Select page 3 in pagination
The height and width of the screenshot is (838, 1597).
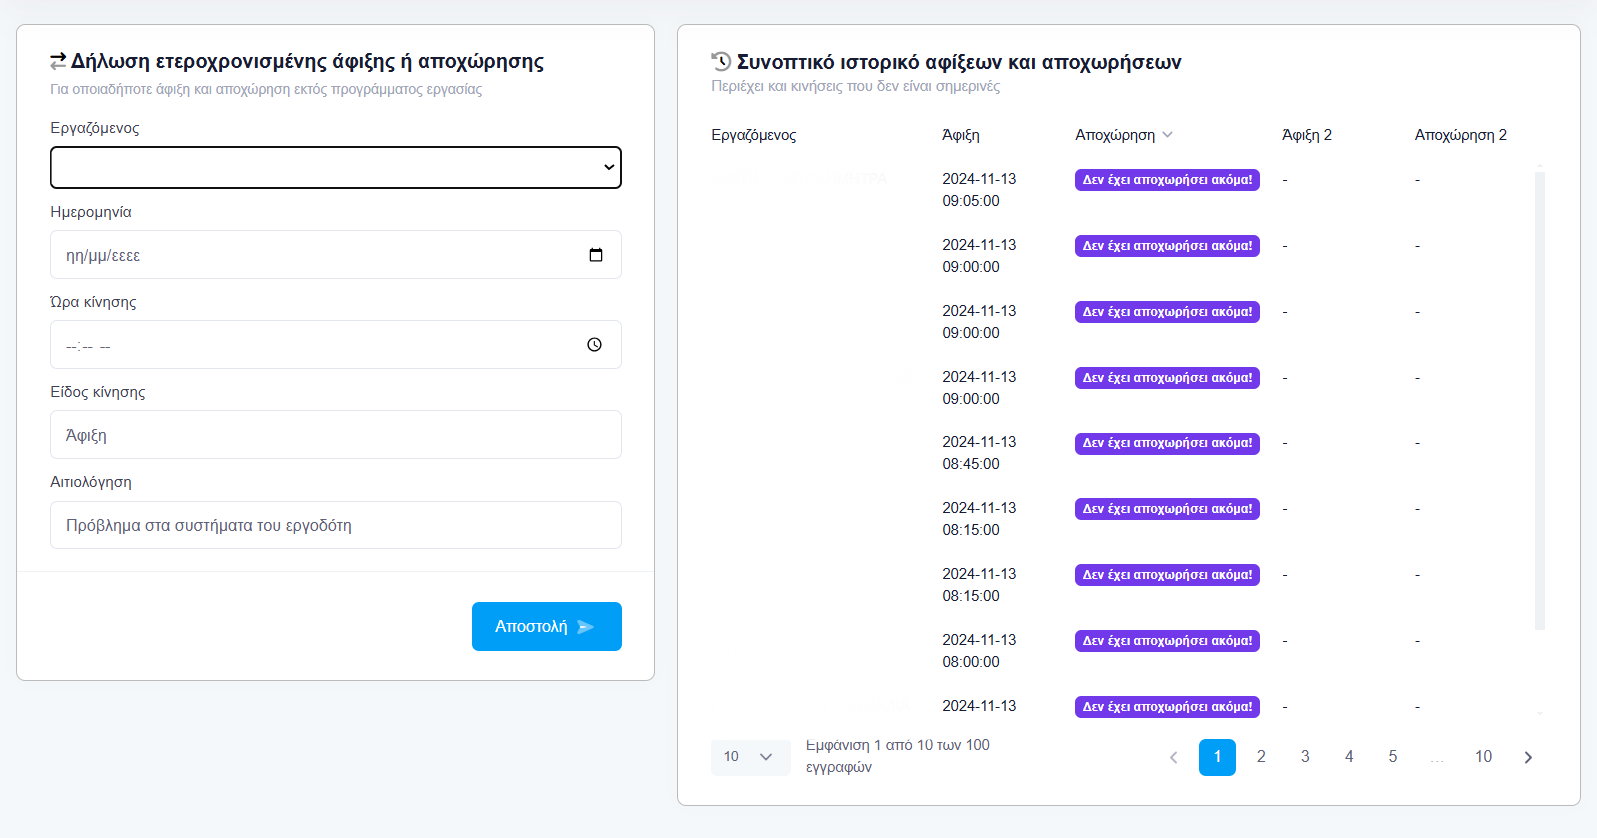[1305, 757]
